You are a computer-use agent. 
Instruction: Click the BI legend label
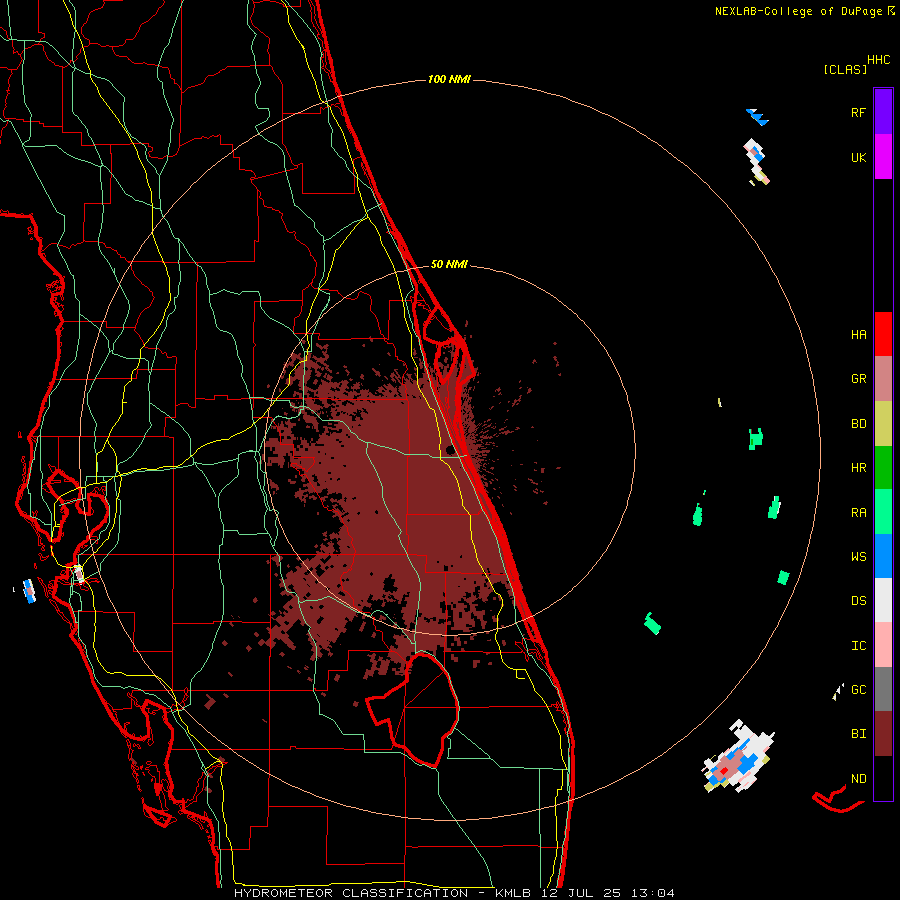coord(858,734)
